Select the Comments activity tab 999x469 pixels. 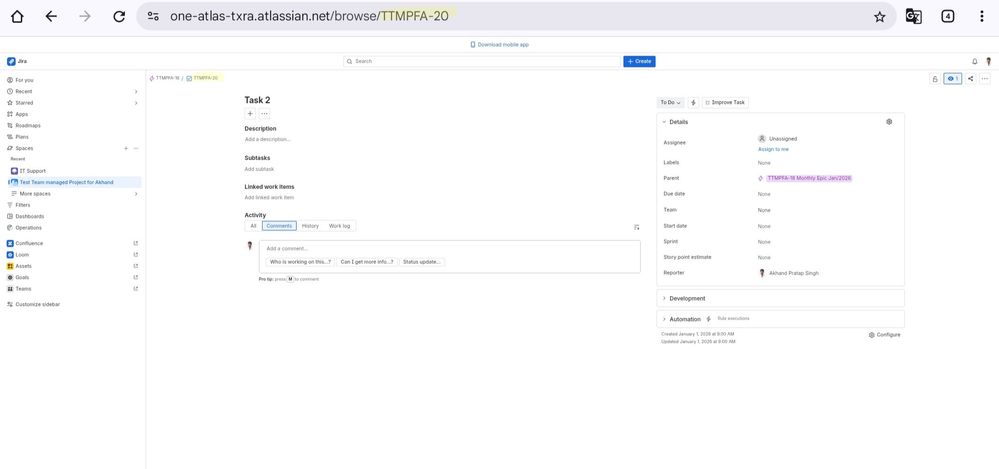[279, 226]
